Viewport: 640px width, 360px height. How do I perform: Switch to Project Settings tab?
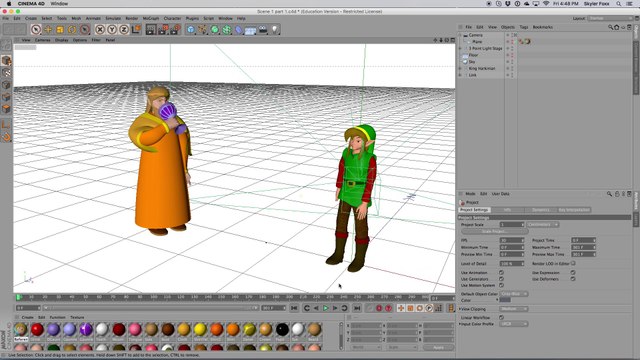pos(474,210)
